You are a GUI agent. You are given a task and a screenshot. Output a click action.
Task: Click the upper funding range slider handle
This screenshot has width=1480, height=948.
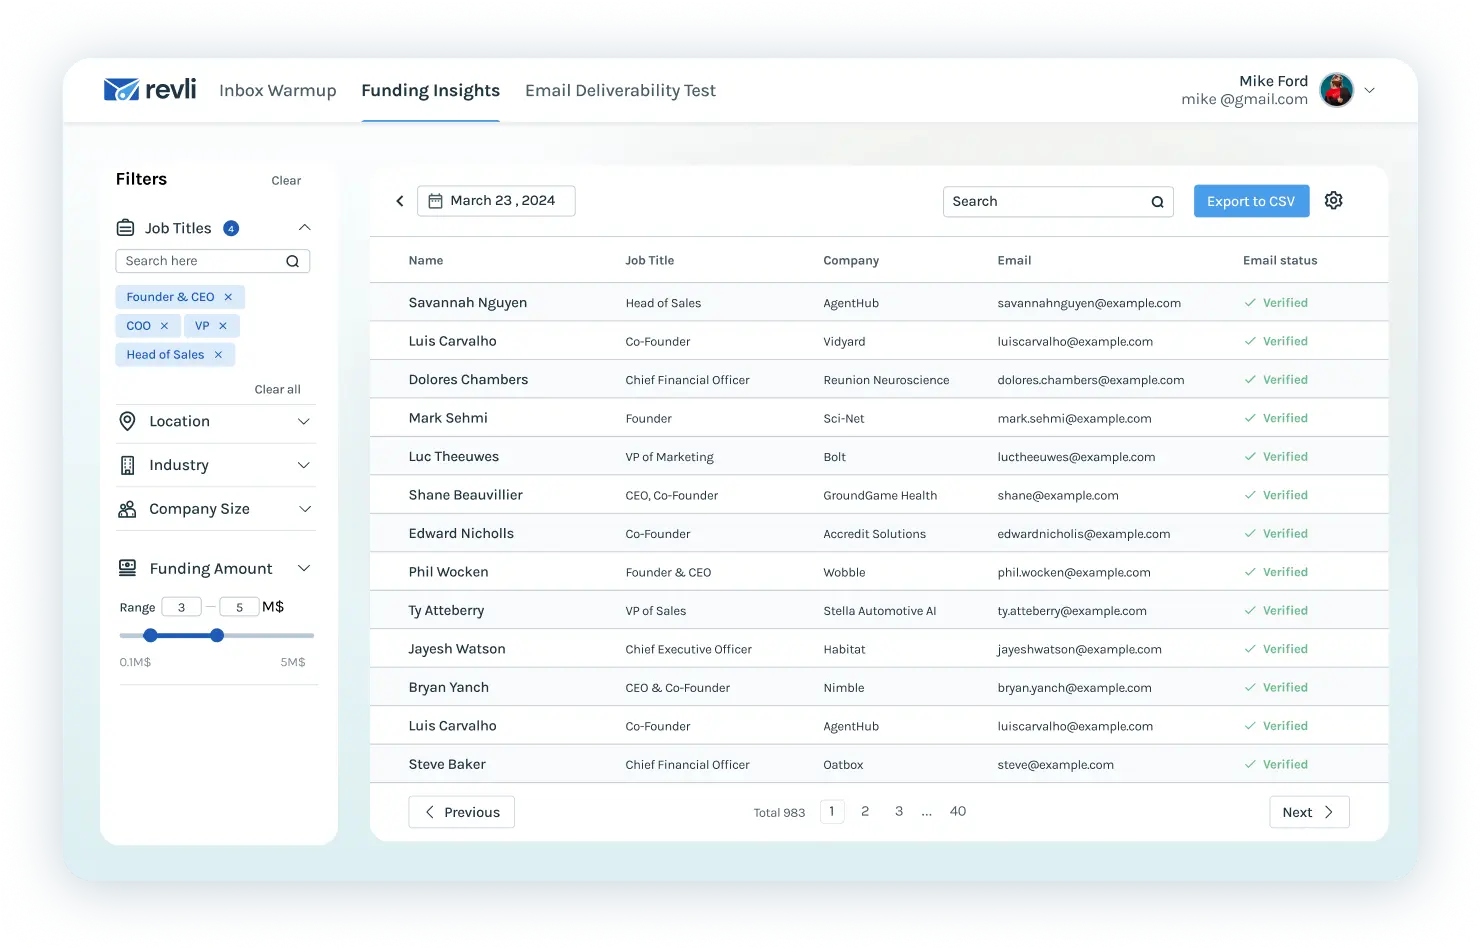tap(217, 635)
